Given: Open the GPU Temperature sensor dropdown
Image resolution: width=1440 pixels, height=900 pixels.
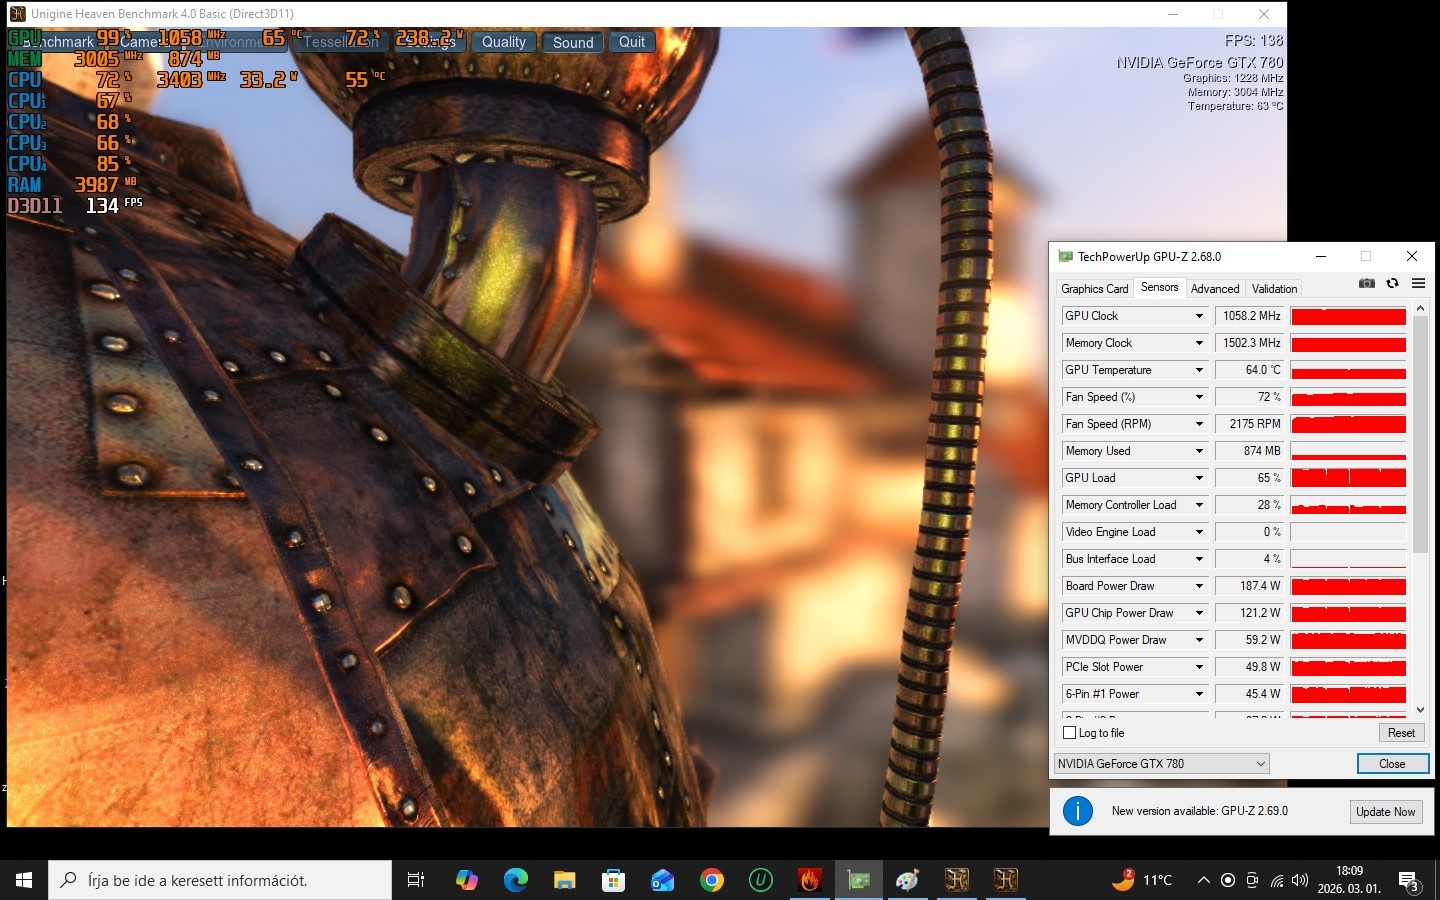Looking at the screenshot, I should 1199,370.
